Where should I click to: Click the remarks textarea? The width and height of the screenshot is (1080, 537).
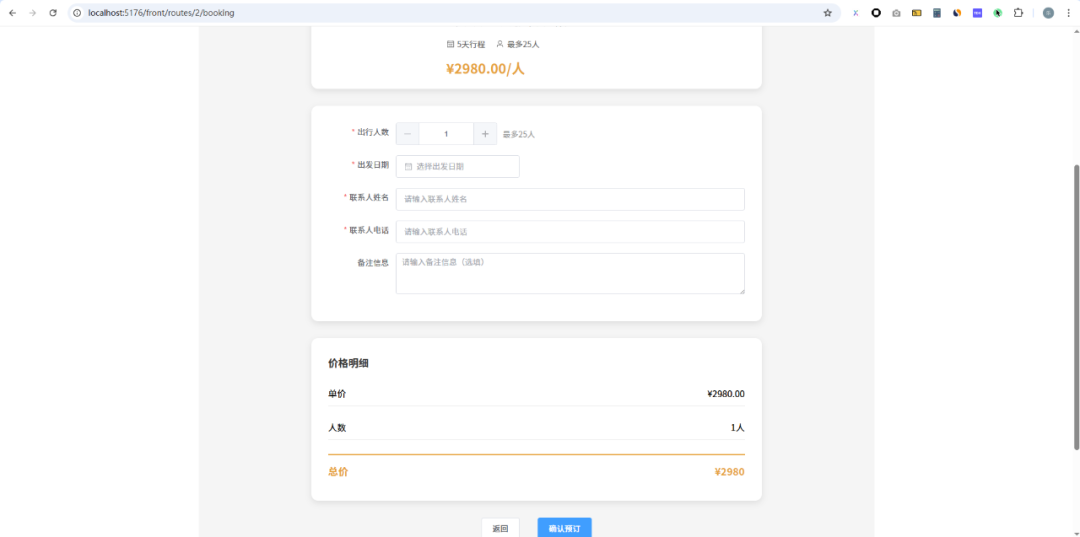click(570, 273)
